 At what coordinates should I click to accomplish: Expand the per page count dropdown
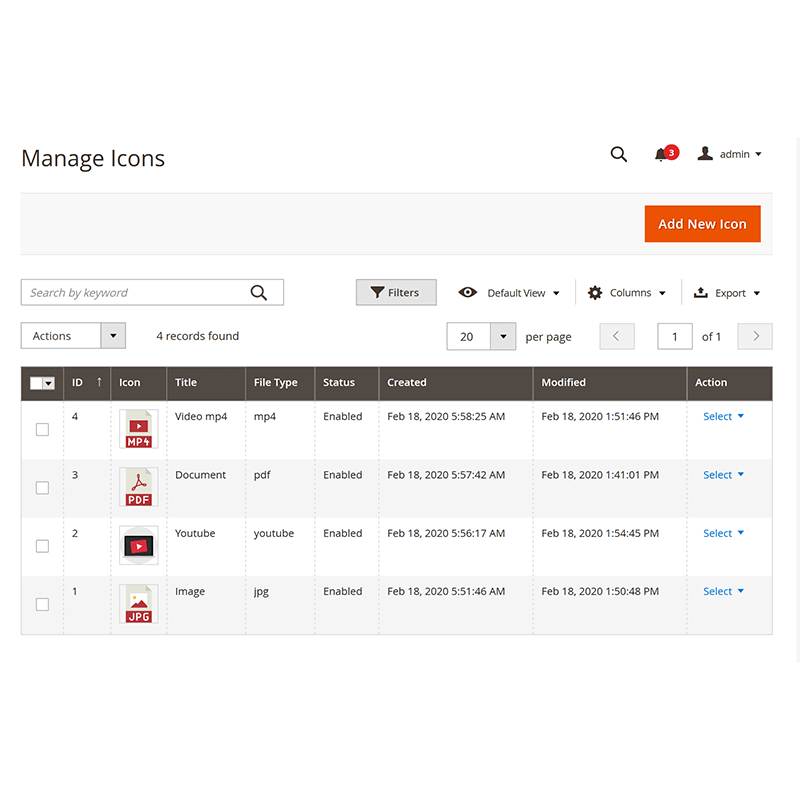(505, 336)
